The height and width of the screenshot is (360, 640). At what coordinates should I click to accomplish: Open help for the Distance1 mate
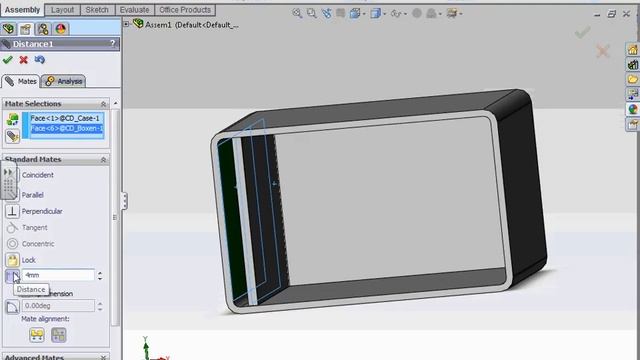pyautogui.click(x=112, y=43)
